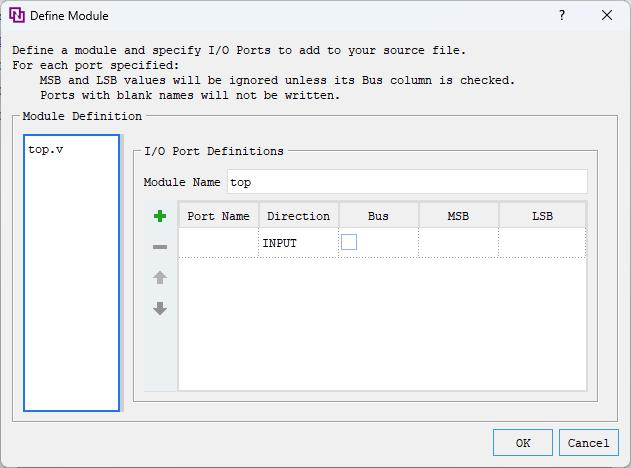The width and height of the screenshot is (631, 468).
Task: Close the Define Module dialog
Action: click(x=607, y=16)
